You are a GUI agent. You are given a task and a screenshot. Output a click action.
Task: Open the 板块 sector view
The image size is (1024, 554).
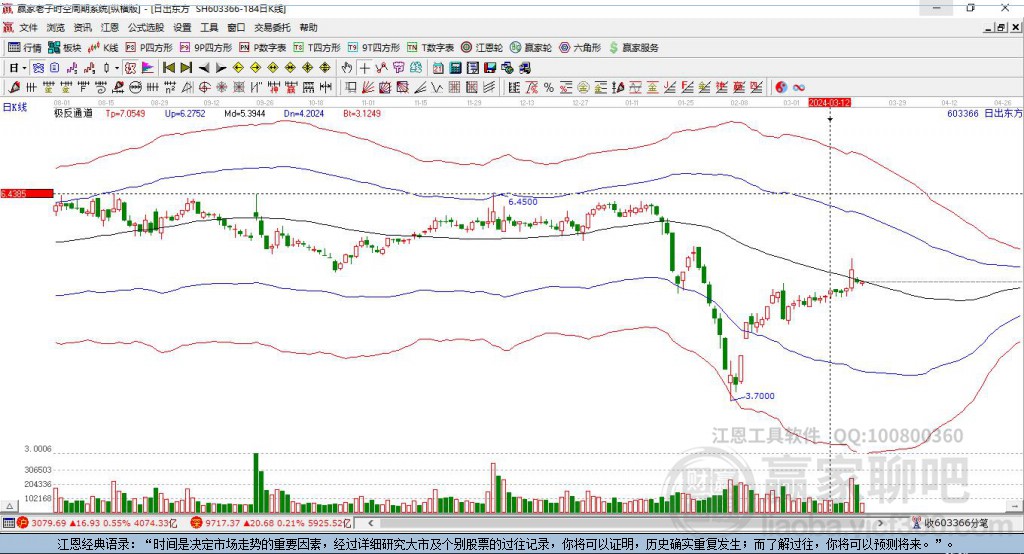[x=65, y=48]
